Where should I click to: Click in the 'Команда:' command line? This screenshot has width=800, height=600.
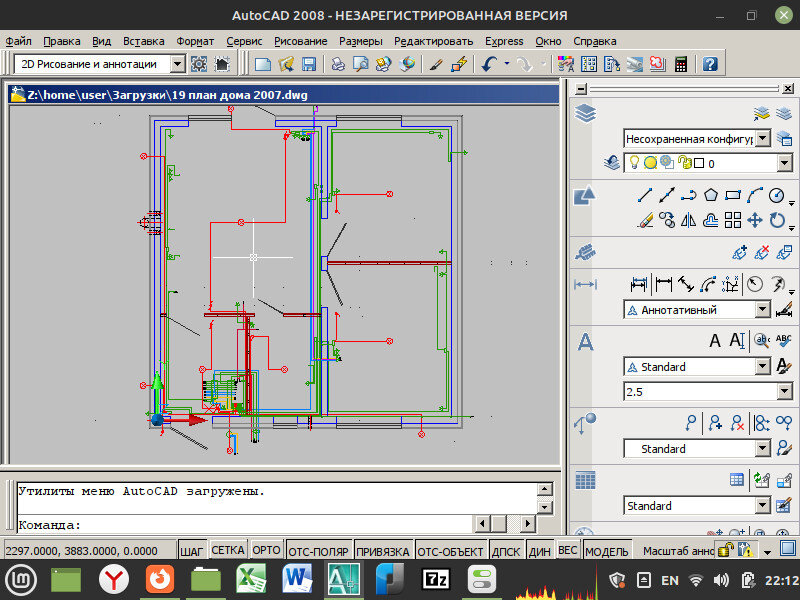point(245,524)
